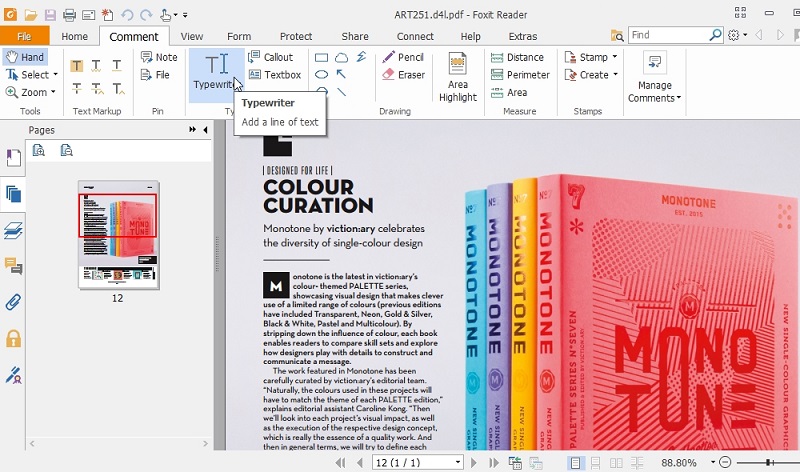The height and width of the screenshot is (472, 800).
Task: Select the Squiggly underline markup tool
Action: click(96, 66)
